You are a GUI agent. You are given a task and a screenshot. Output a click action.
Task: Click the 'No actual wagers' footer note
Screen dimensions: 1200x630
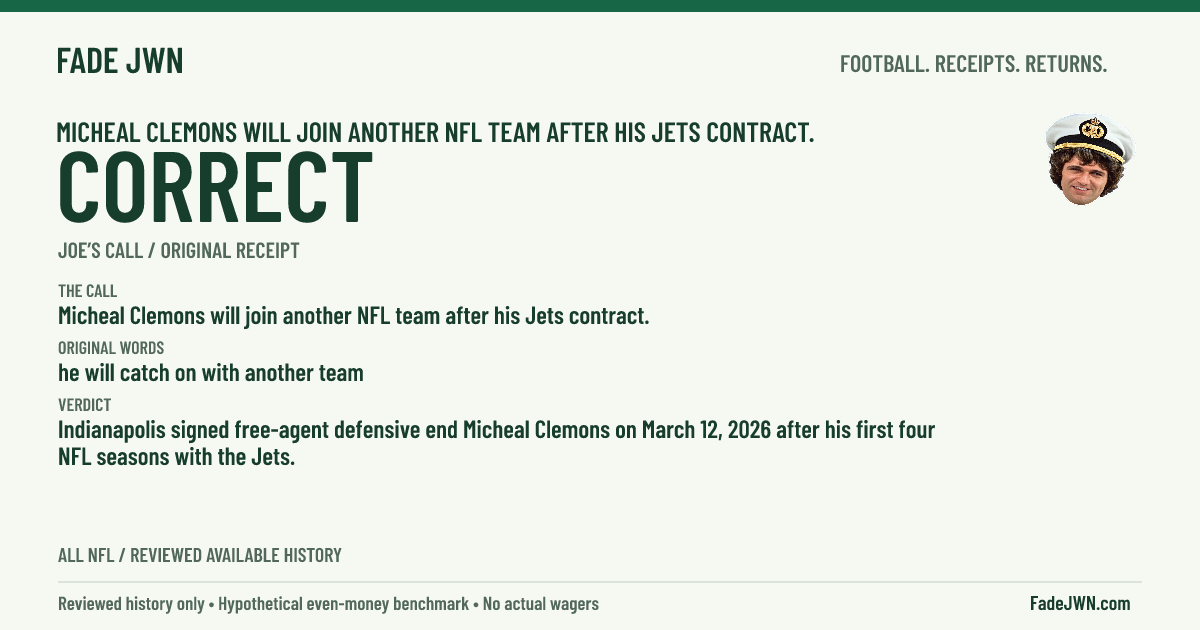click(541, 604)
